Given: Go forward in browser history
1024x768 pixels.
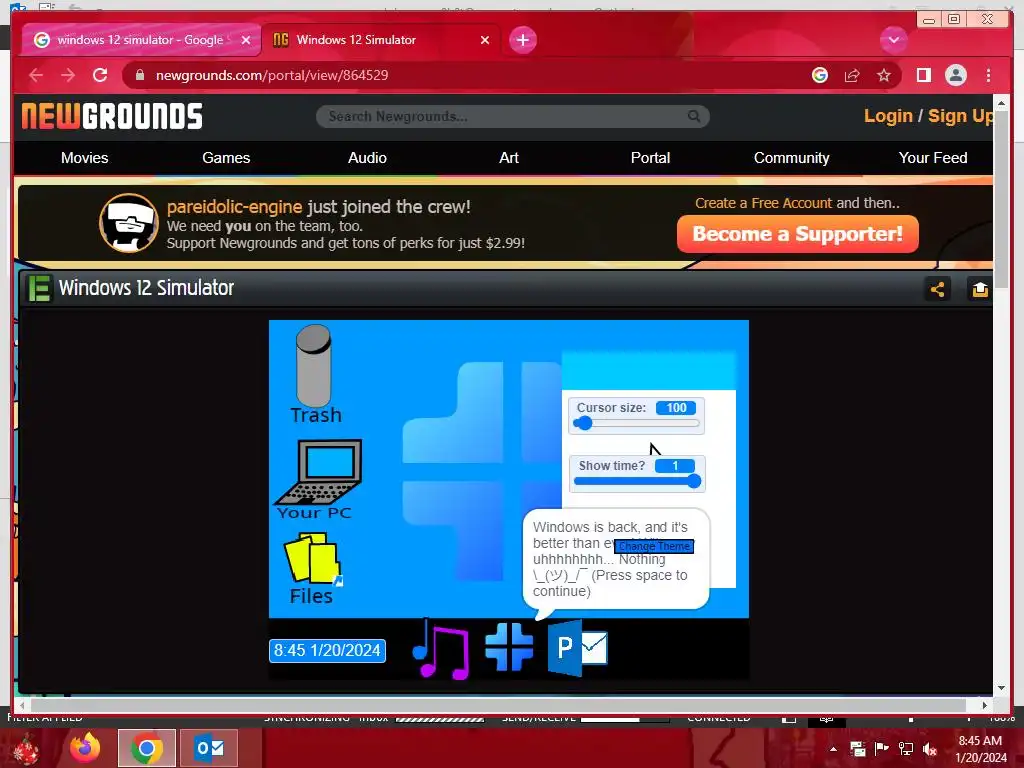Looking at the screenshot, I should tap(68, 75).
